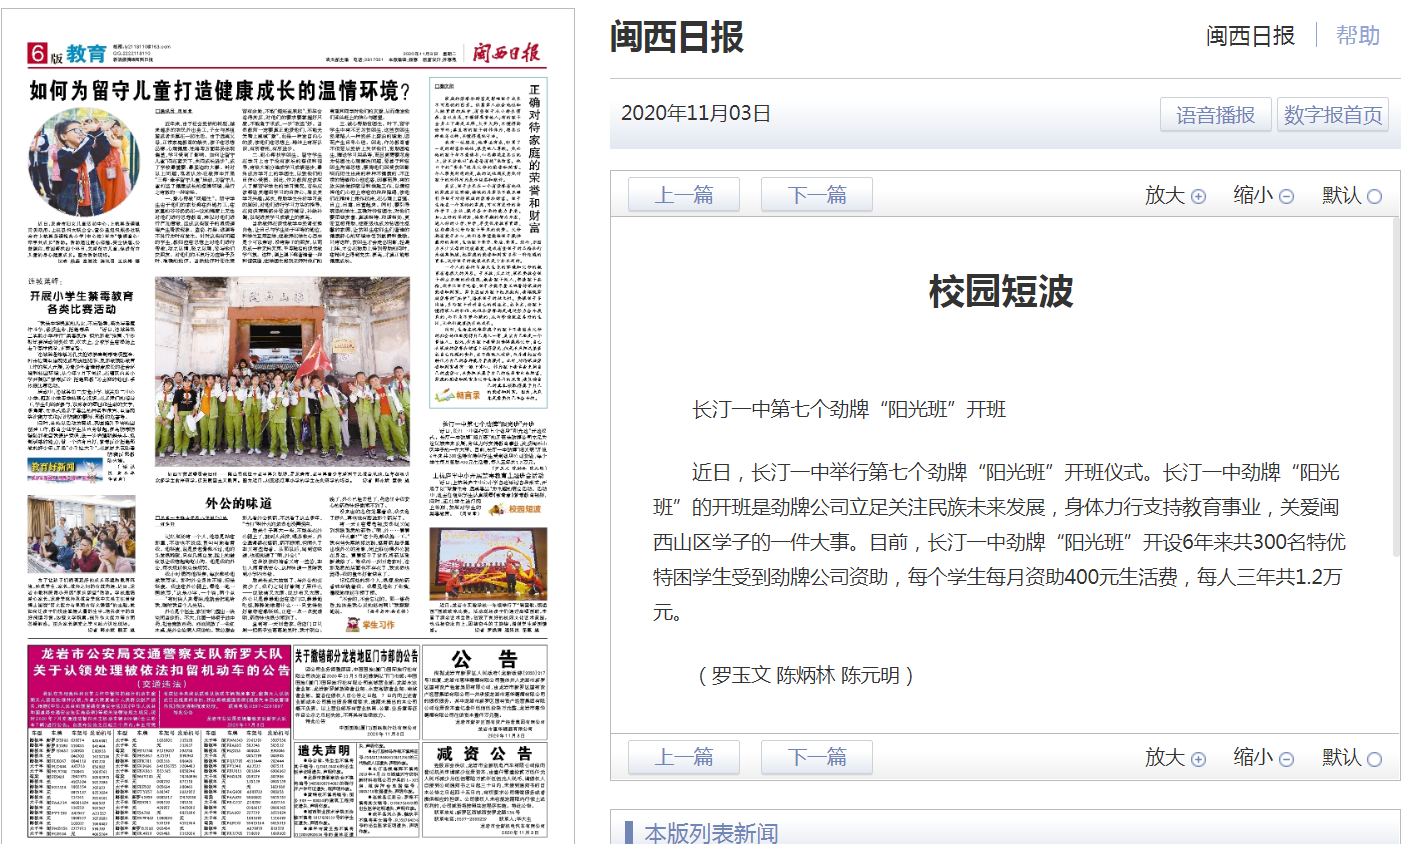
Task: Open article 开展小学生禁毒教育各类比赛活动
Action: tap(81, 303)
